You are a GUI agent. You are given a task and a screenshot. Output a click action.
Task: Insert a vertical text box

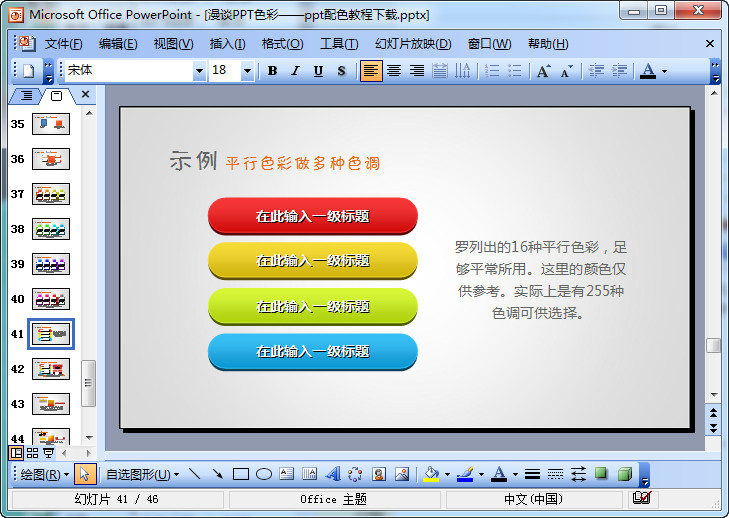click(x=310, y=474)
